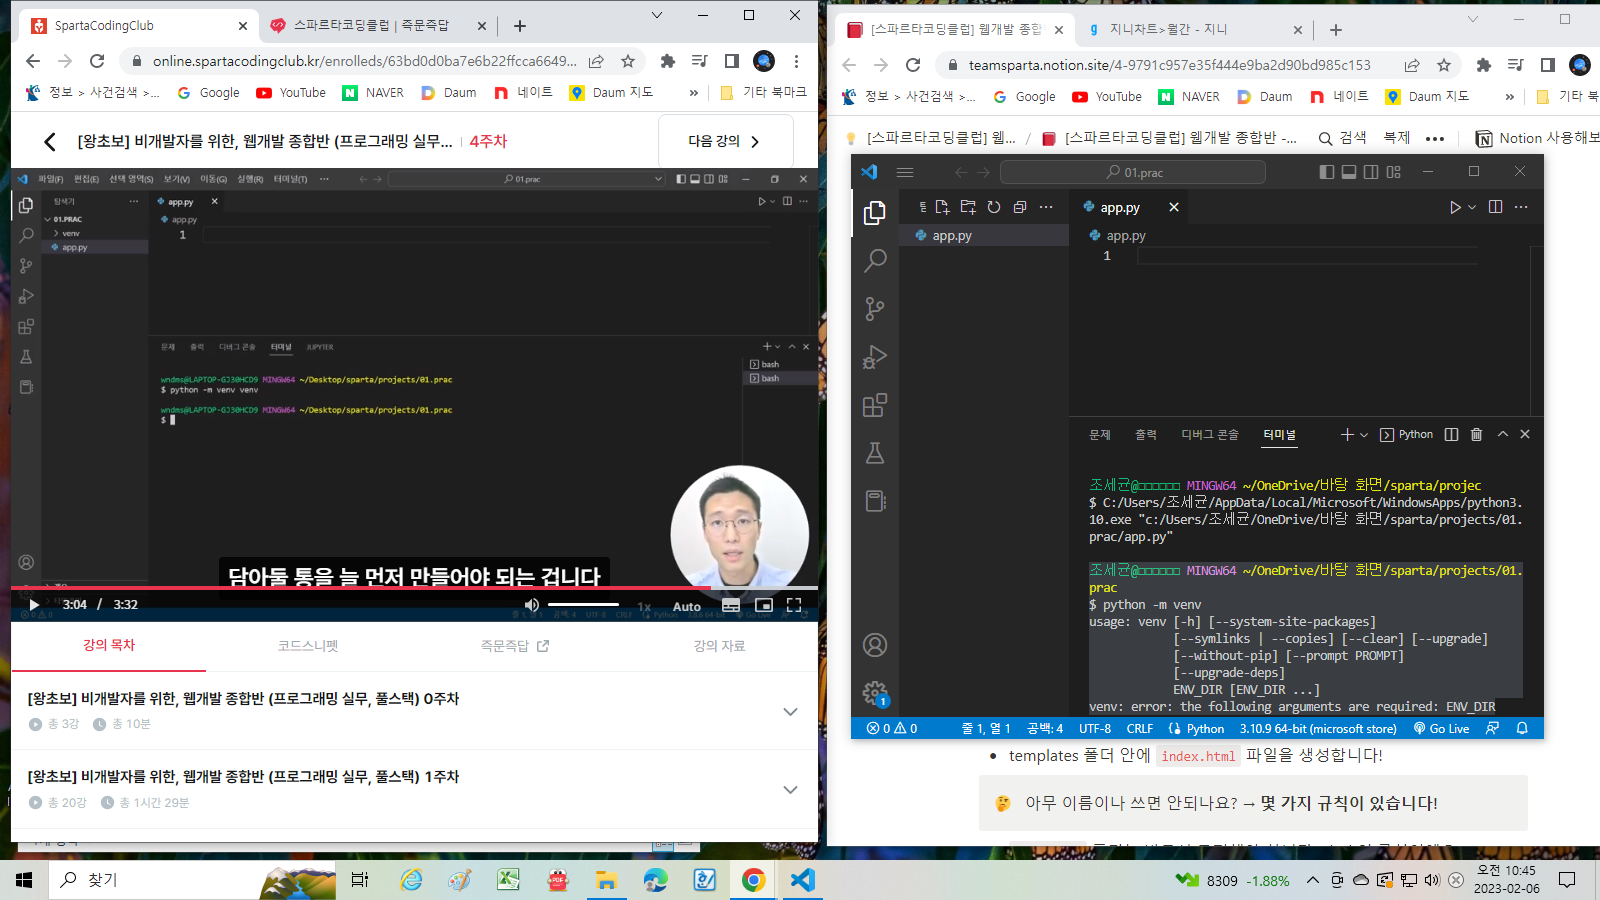This screenshot has height=900, width=1600.
Task: Open Manage gear icon in VS Code
Action: [875, 692]
